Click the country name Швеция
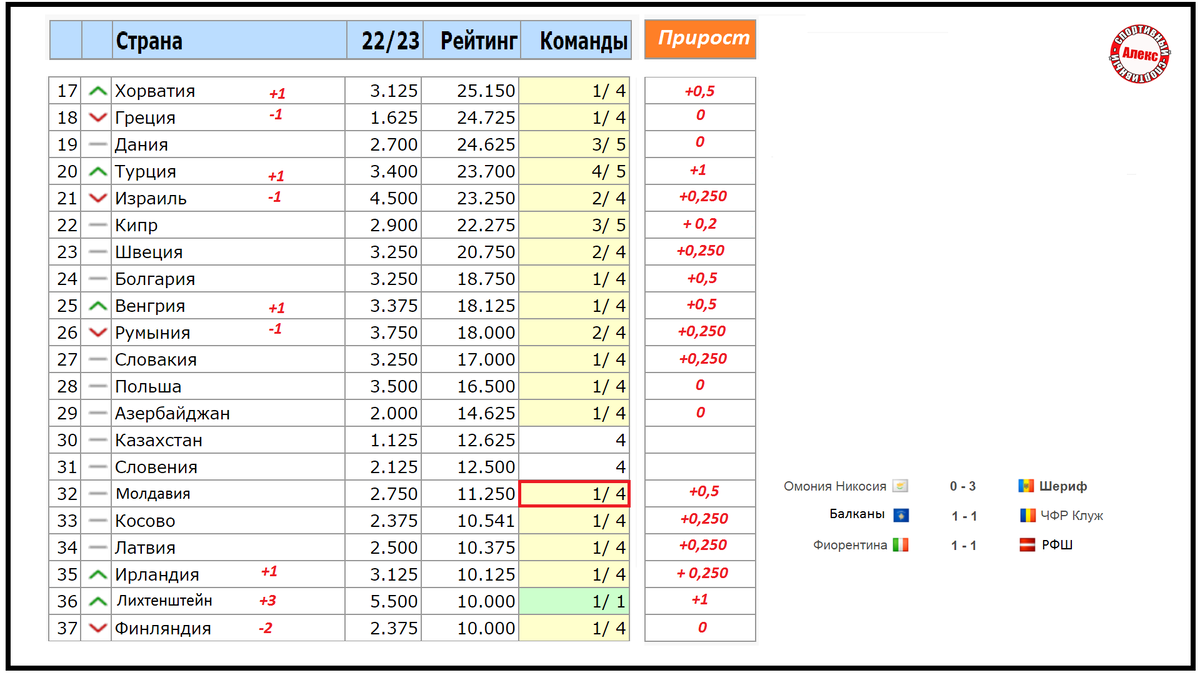The width and height of the screenshot is (1200, 675). click(149, 252)
